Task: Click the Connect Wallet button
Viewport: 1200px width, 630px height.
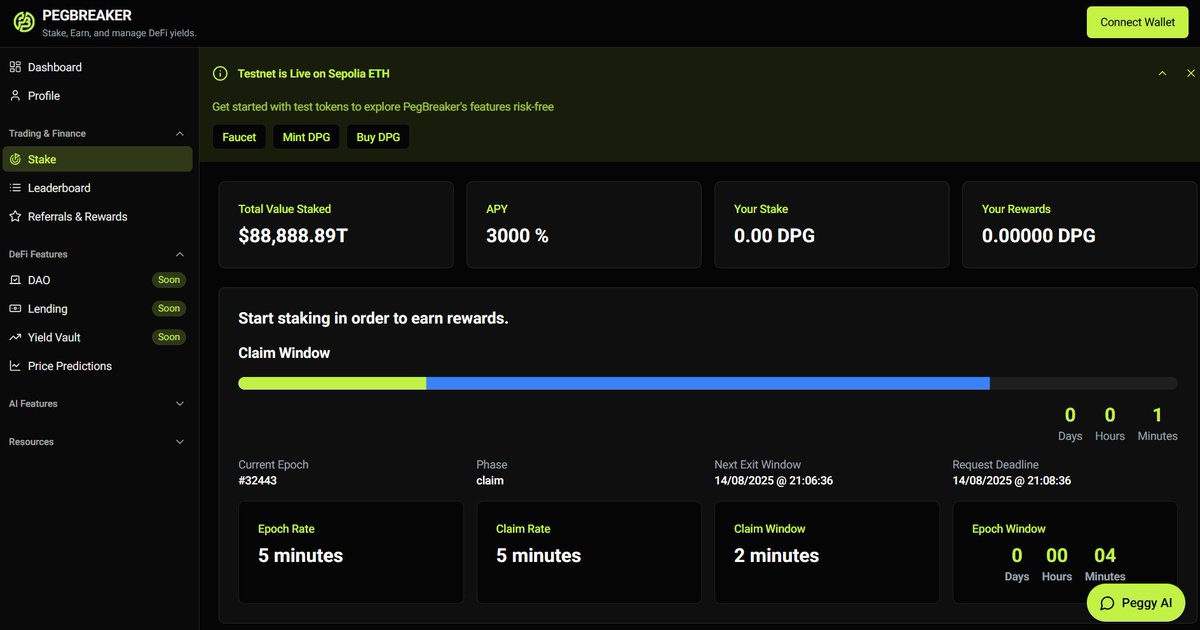Action: tap(1137, 22)
